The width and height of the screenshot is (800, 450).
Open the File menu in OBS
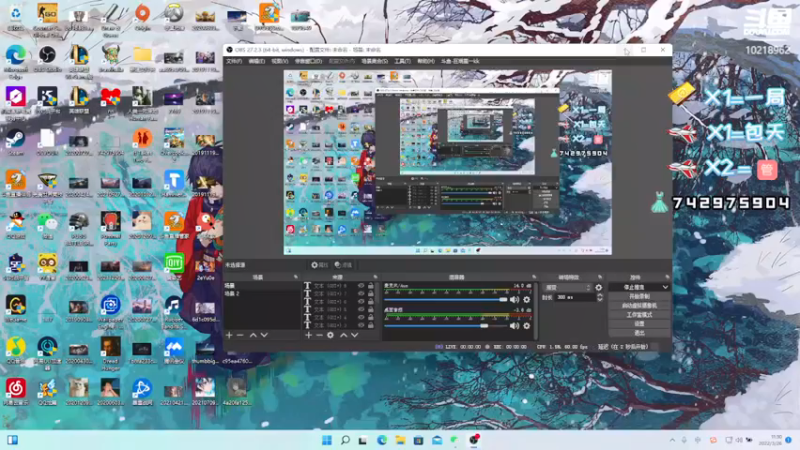coord(234,61)
